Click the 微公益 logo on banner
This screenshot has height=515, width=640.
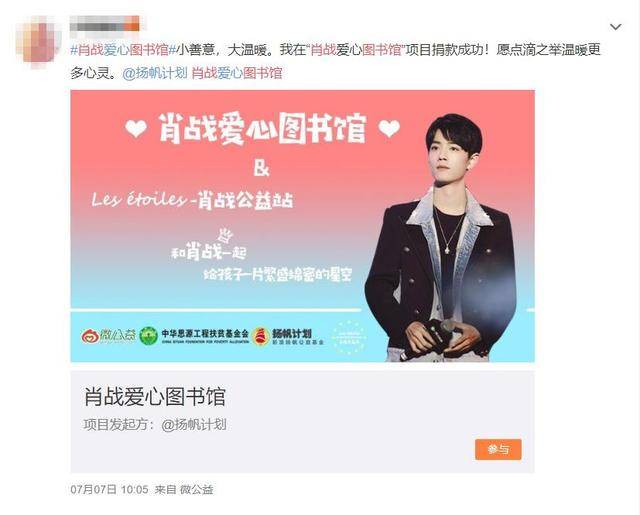coord(108,336)
